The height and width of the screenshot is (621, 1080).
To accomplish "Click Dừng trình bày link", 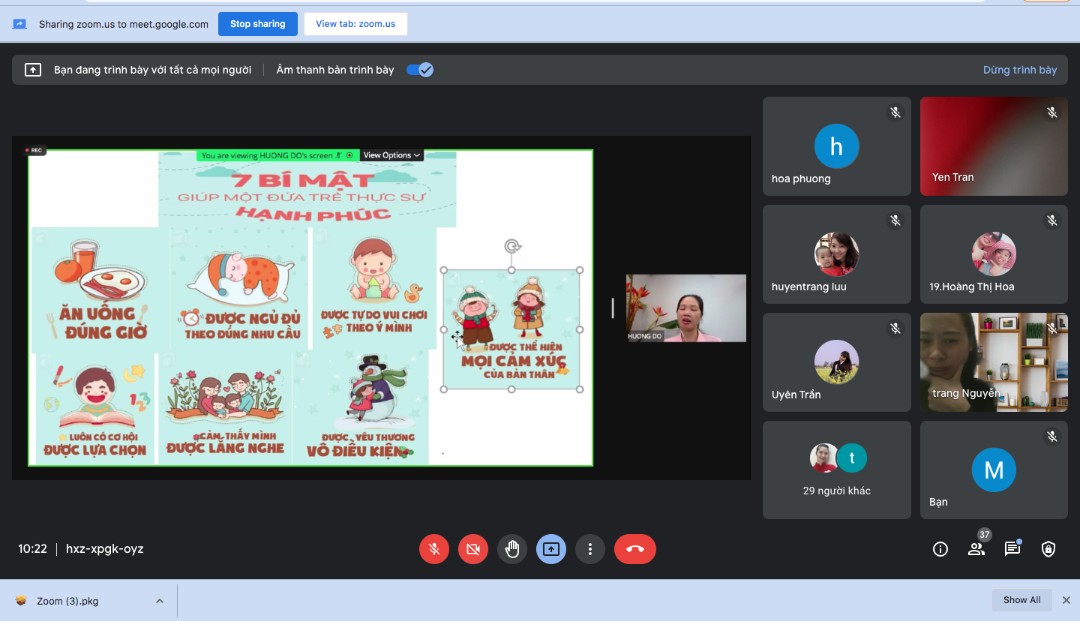I will (1019, 70).
